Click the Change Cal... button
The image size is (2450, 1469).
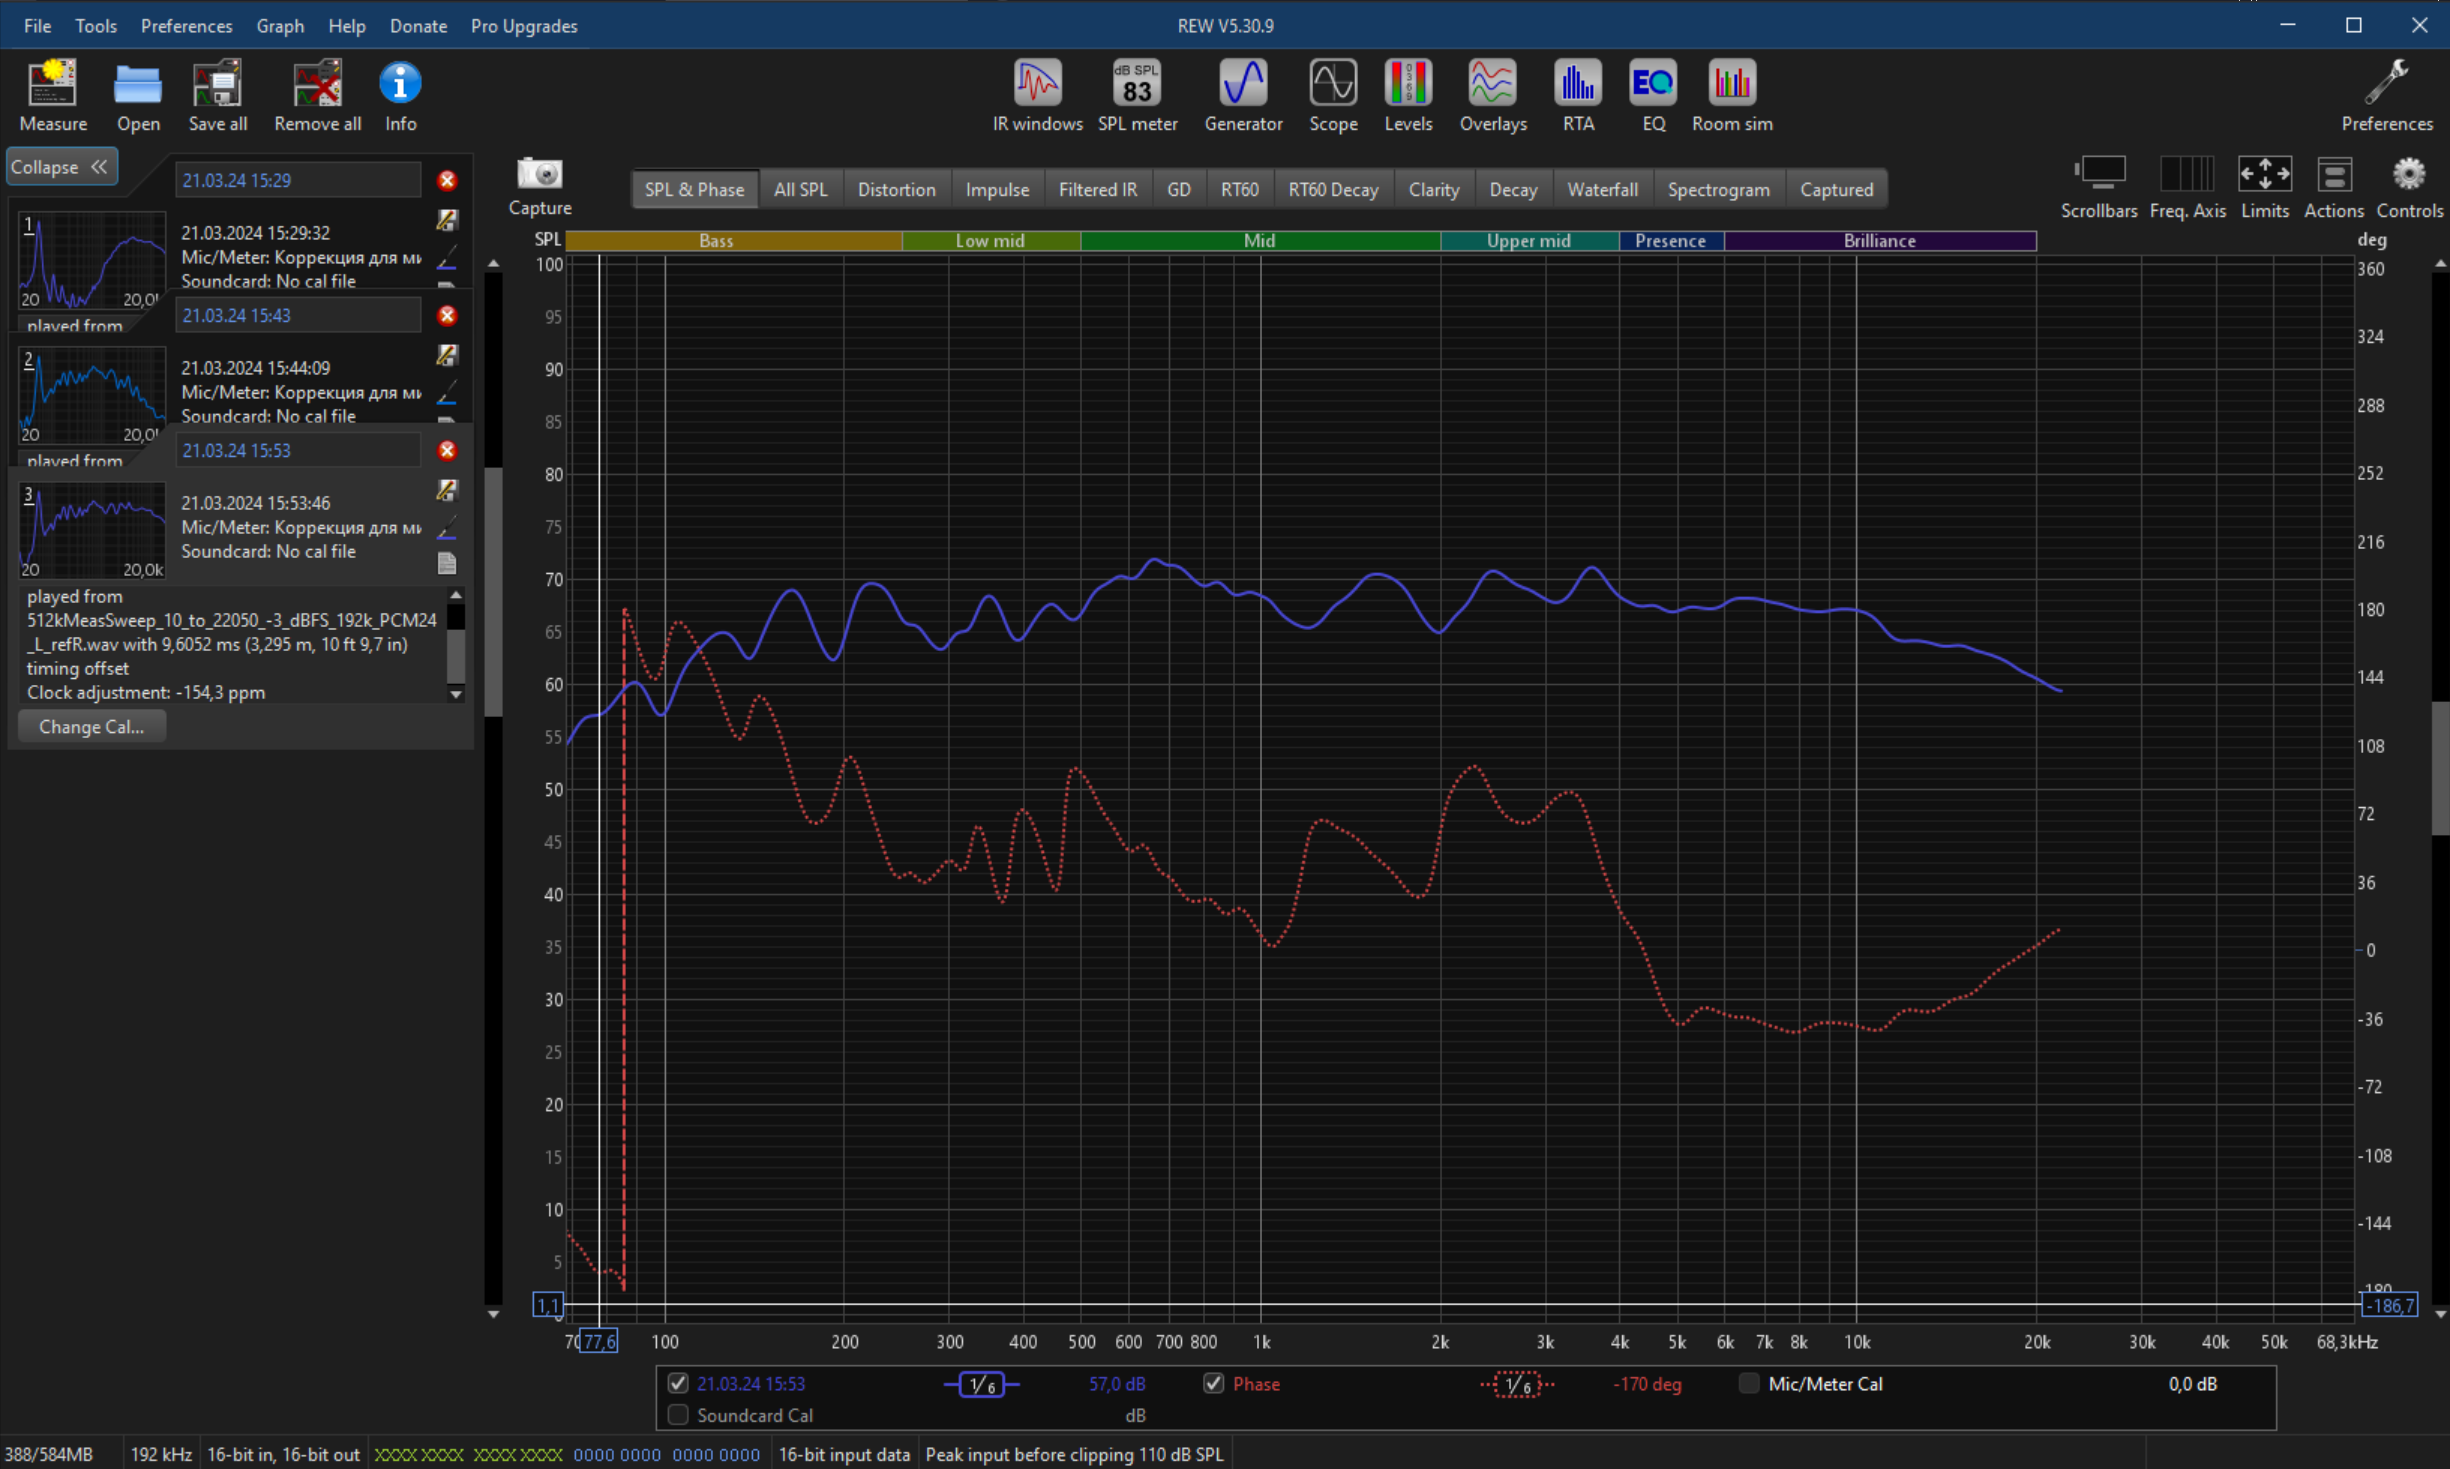tap(91, 727)
